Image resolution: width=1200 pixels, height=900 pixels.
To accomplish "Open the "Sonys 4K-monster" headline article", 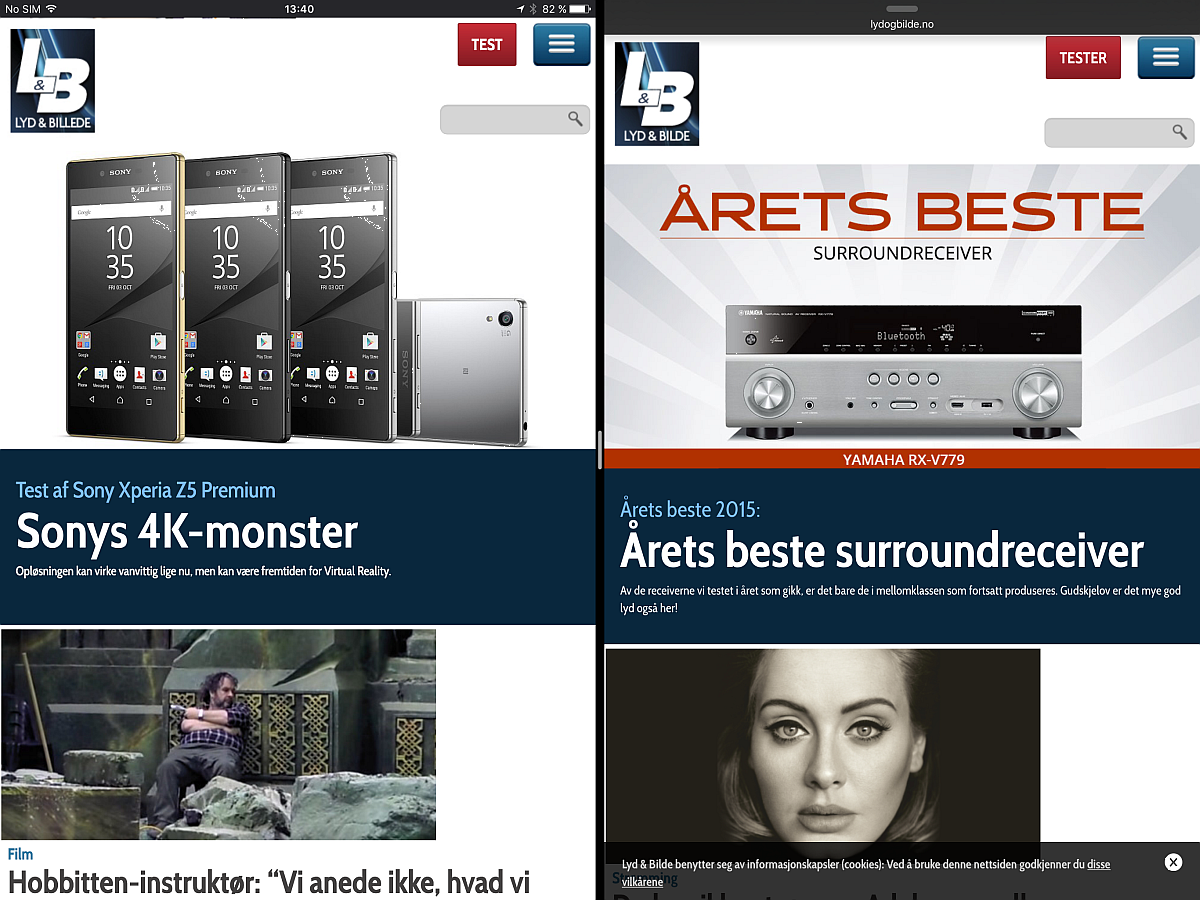I will (187, 532).
